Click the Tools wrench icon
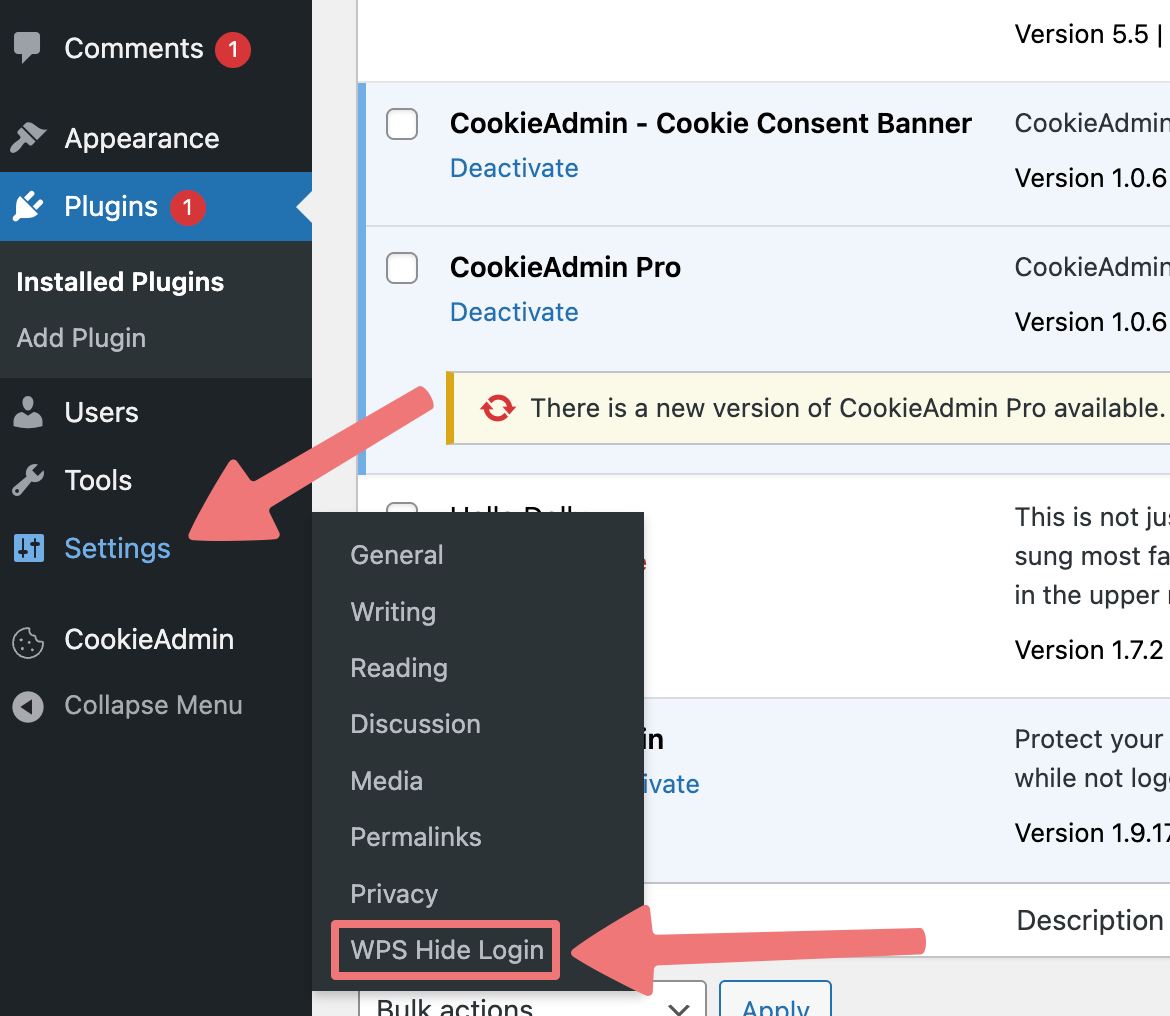The image size is (1170, 1016). coord(28,480)
